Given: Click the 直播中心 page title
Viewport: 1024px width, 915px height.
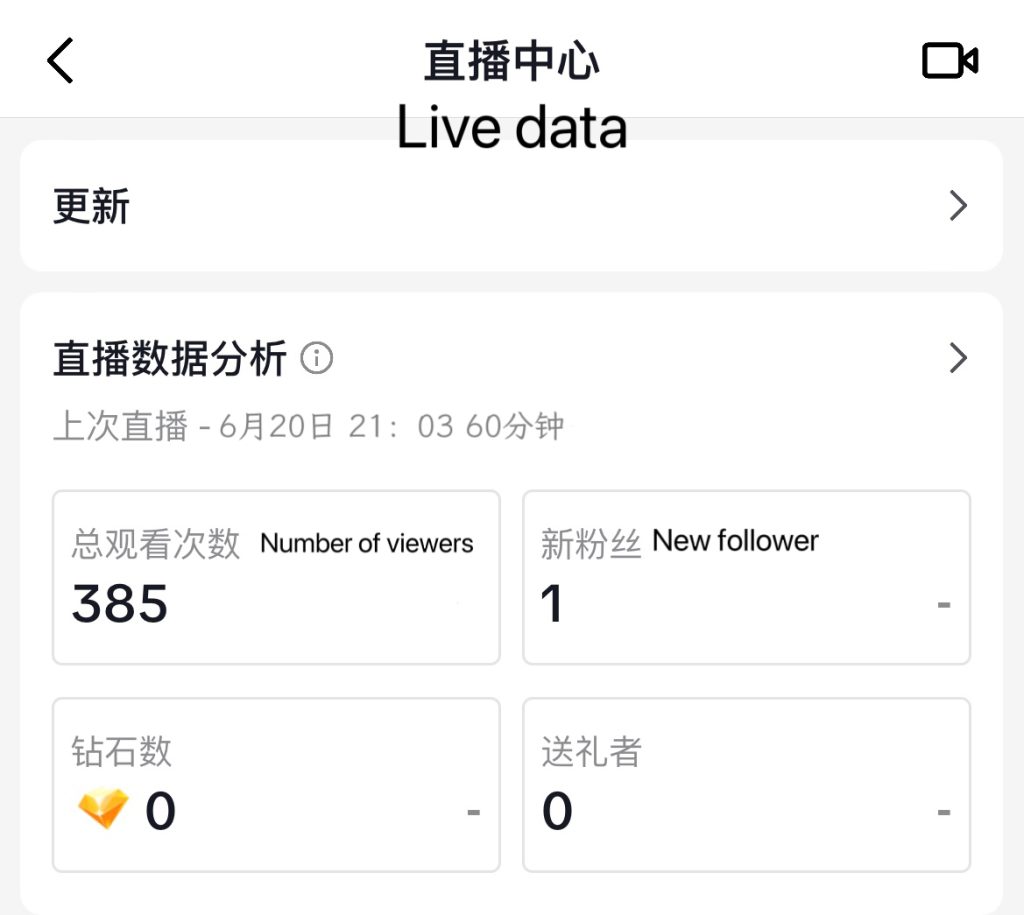Looking at the screenshot, I should (x=511, y=61).
